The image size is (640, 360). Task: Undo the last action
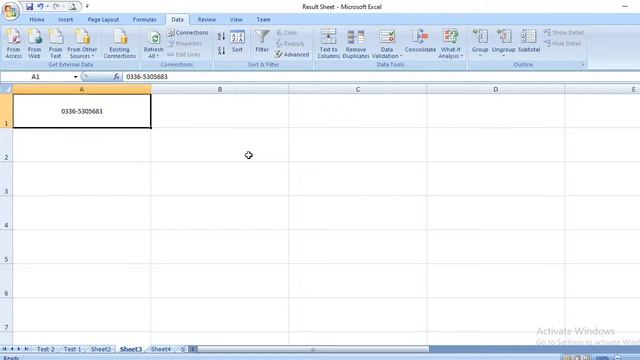pyautogui.click(x=40, y=7)
